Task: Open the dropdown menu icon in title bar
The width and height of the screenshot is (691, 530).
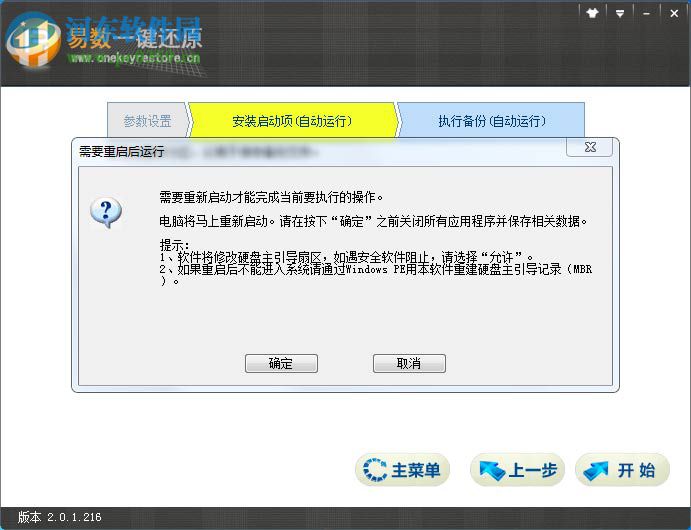Action: click(x=620, y=13)
